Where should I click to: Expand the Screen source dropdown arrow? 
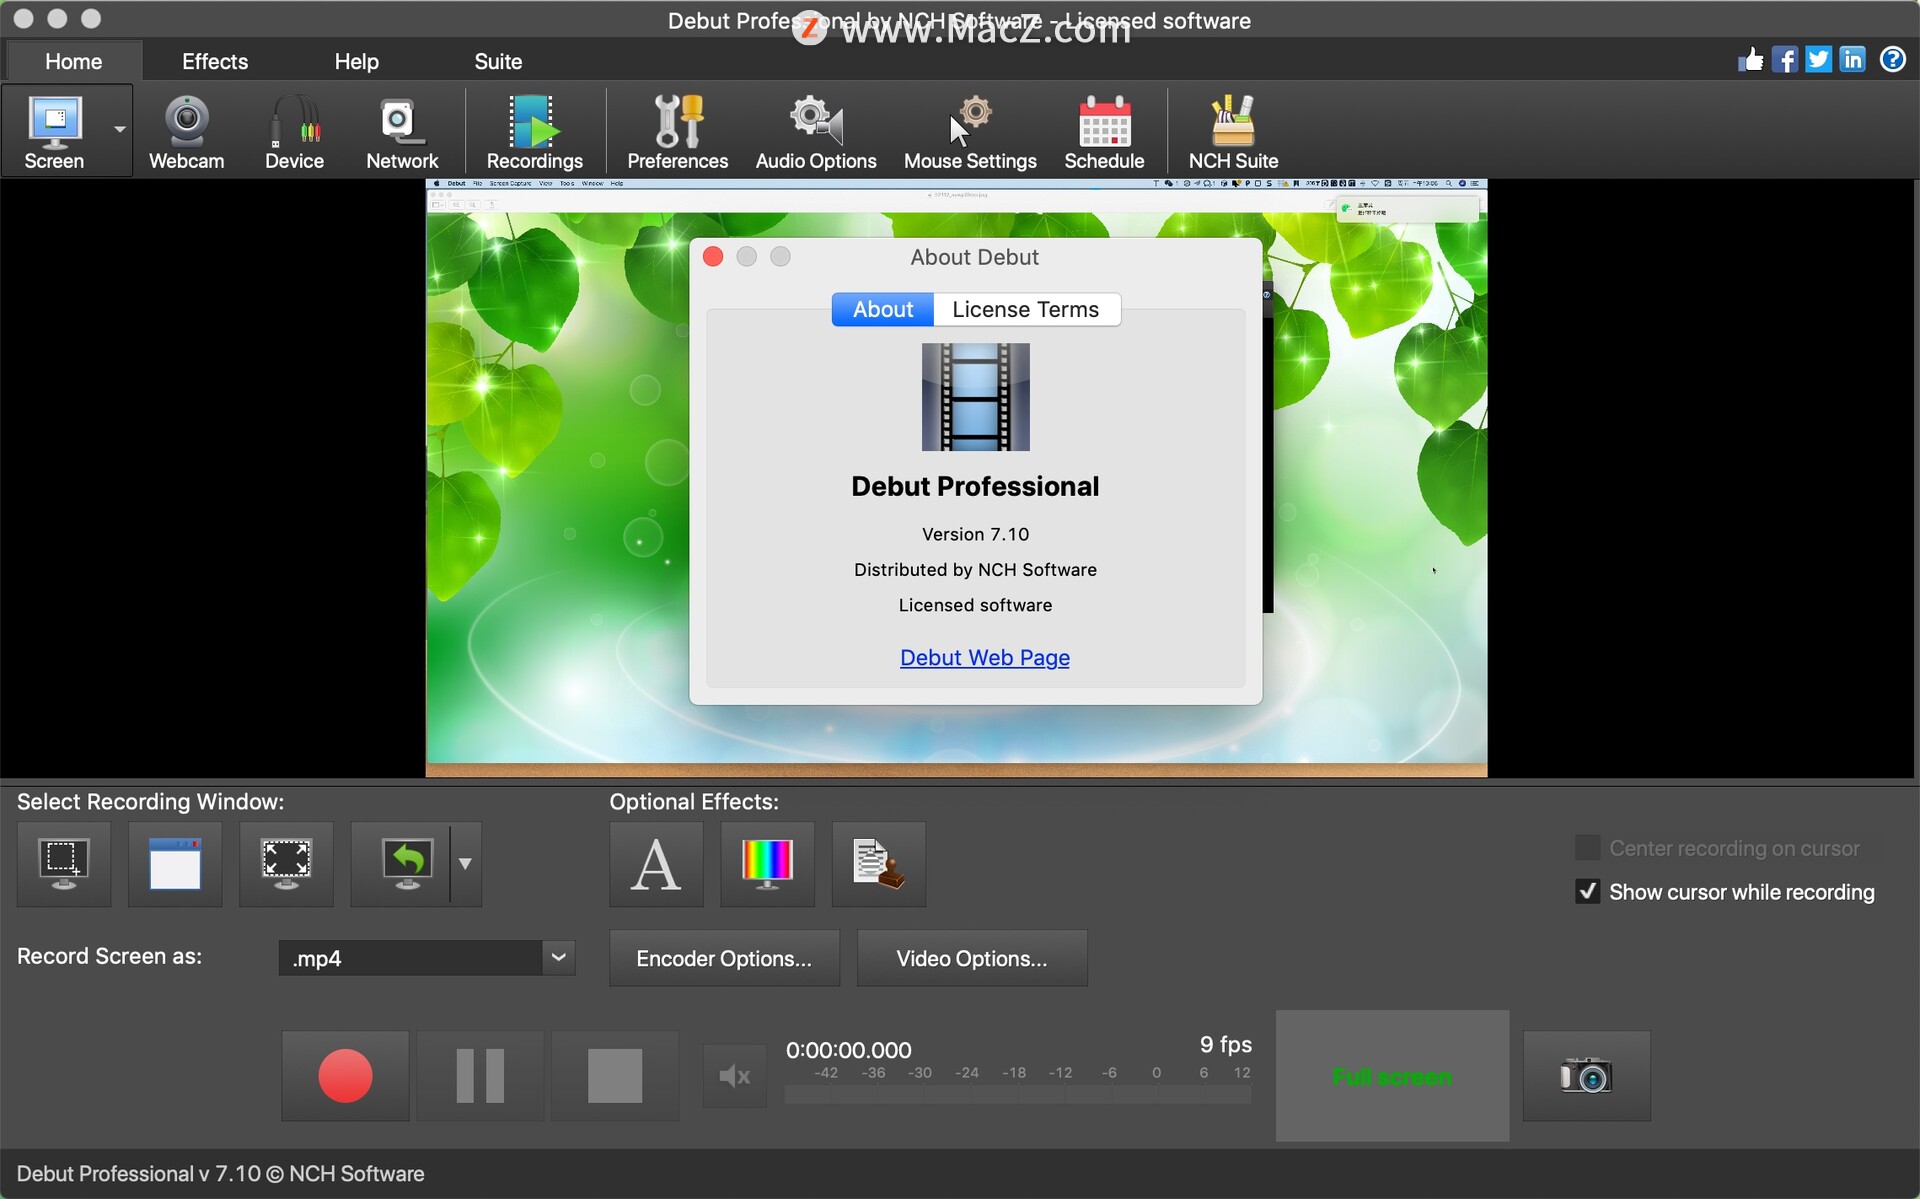click(120, 130)
